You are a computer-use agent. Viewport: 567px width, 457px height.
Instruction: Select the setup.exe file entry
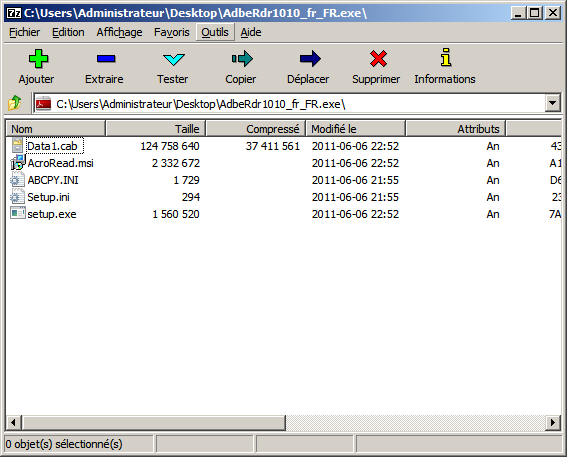pyautogui.click(x=52, y=214)
